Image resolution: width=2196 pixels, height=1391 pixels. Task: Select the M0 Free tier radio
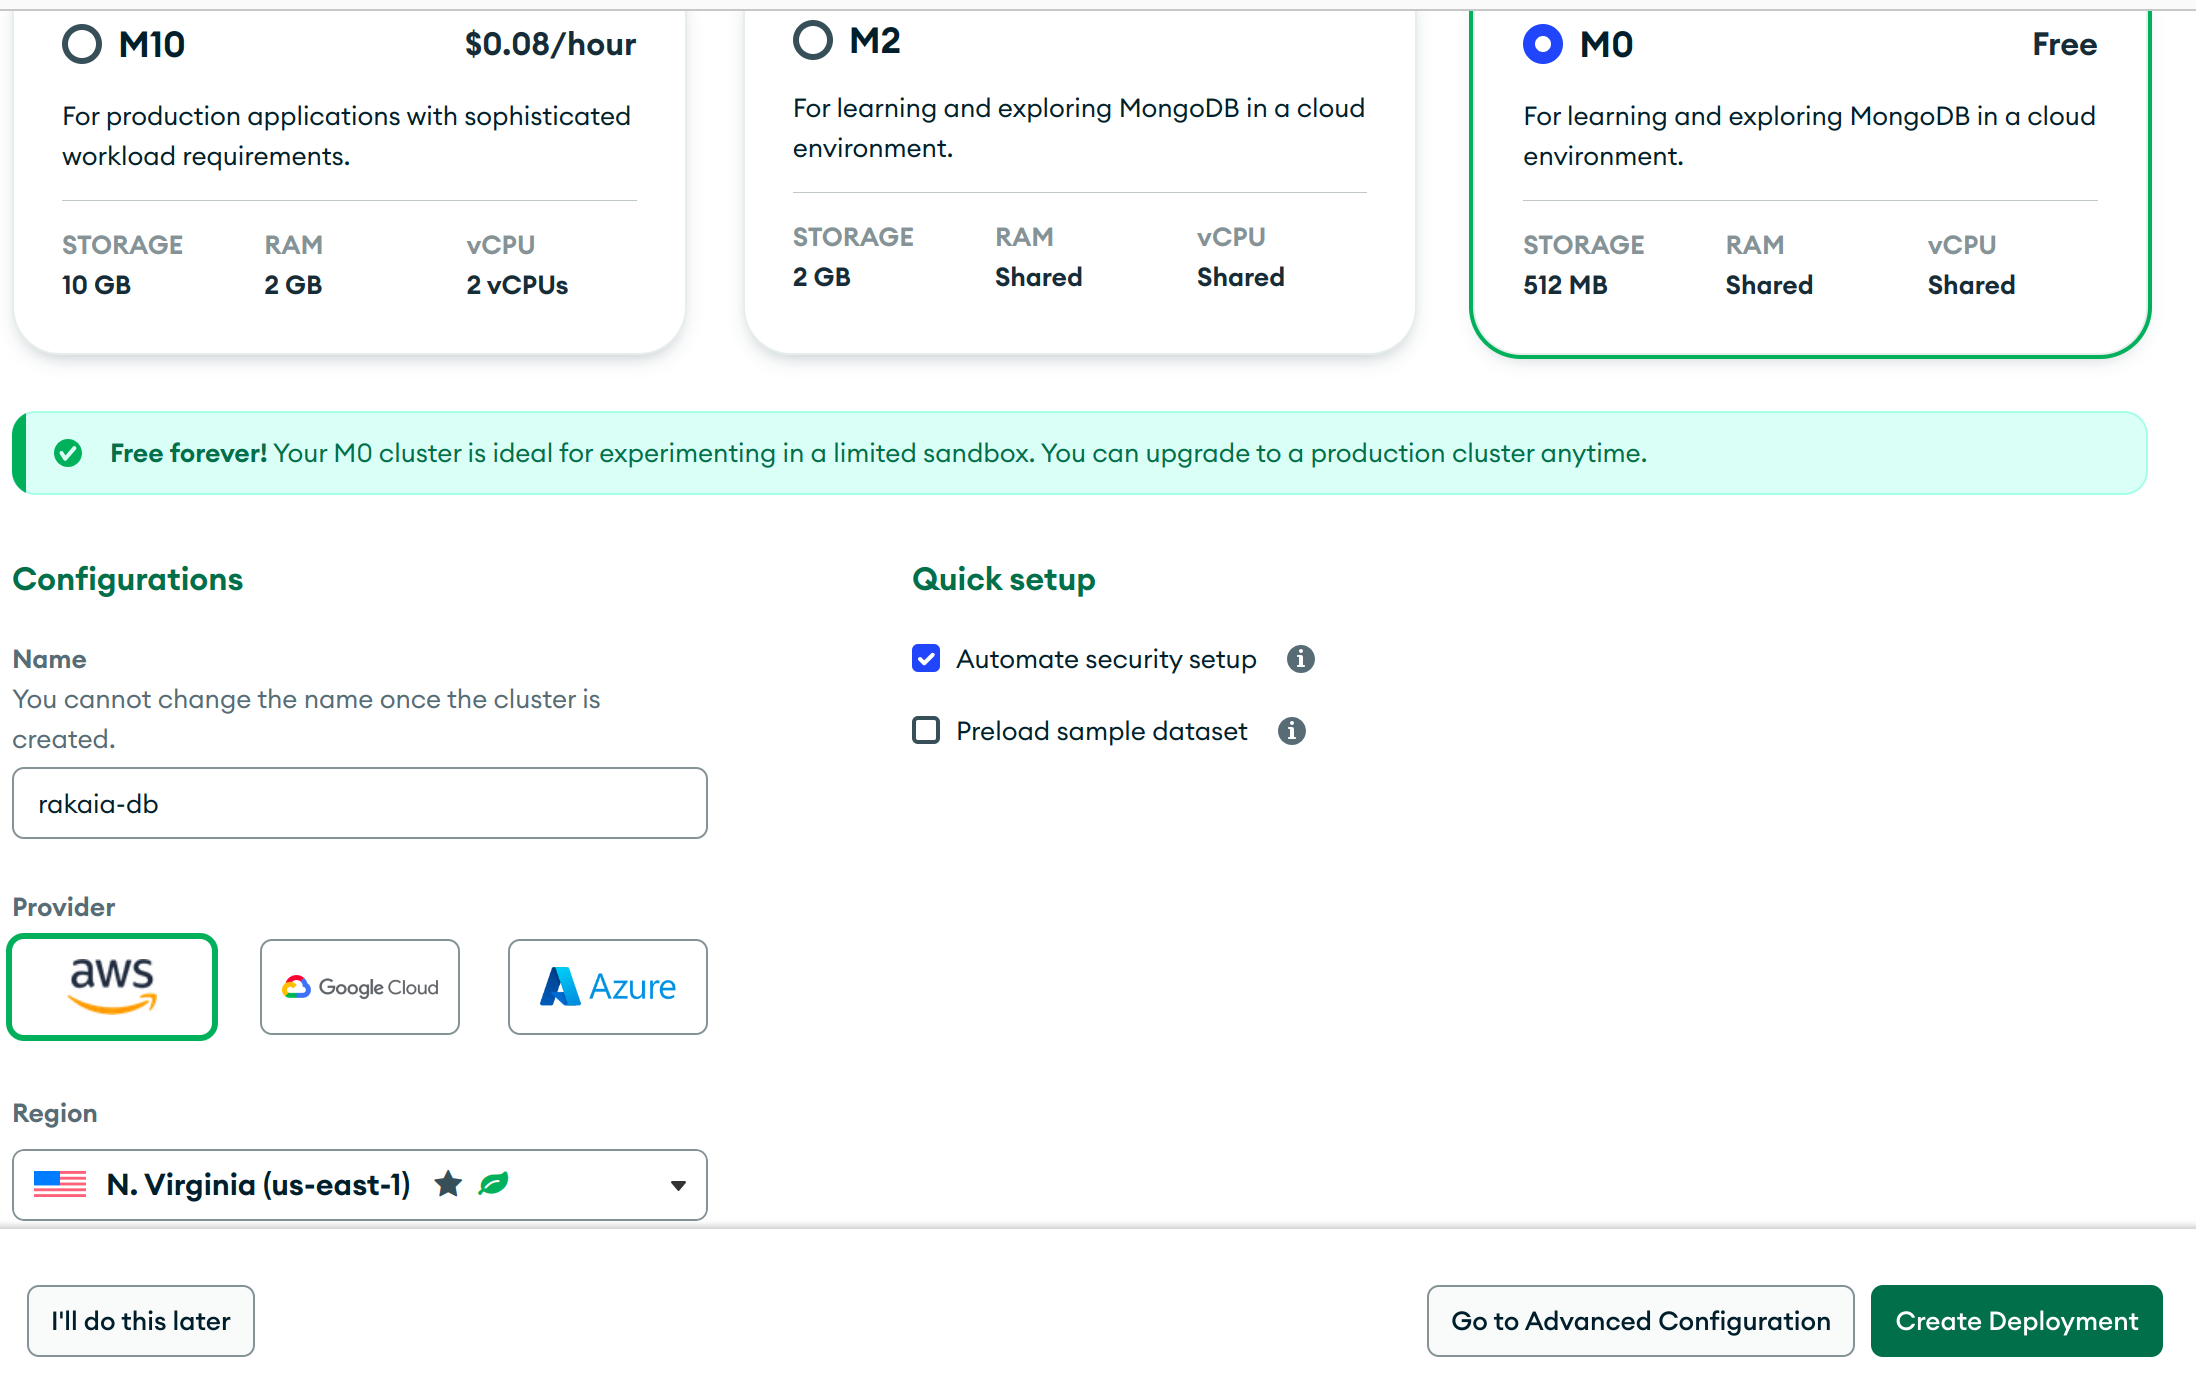tap(1542, 44)
